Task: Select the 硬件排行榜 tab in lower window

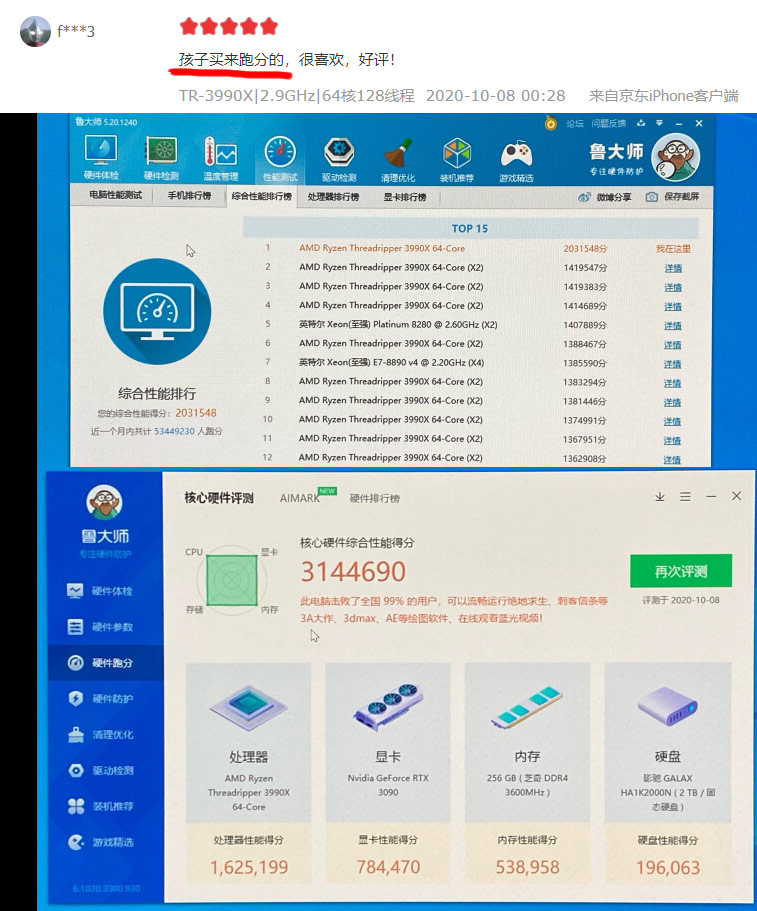Action: 375,498
